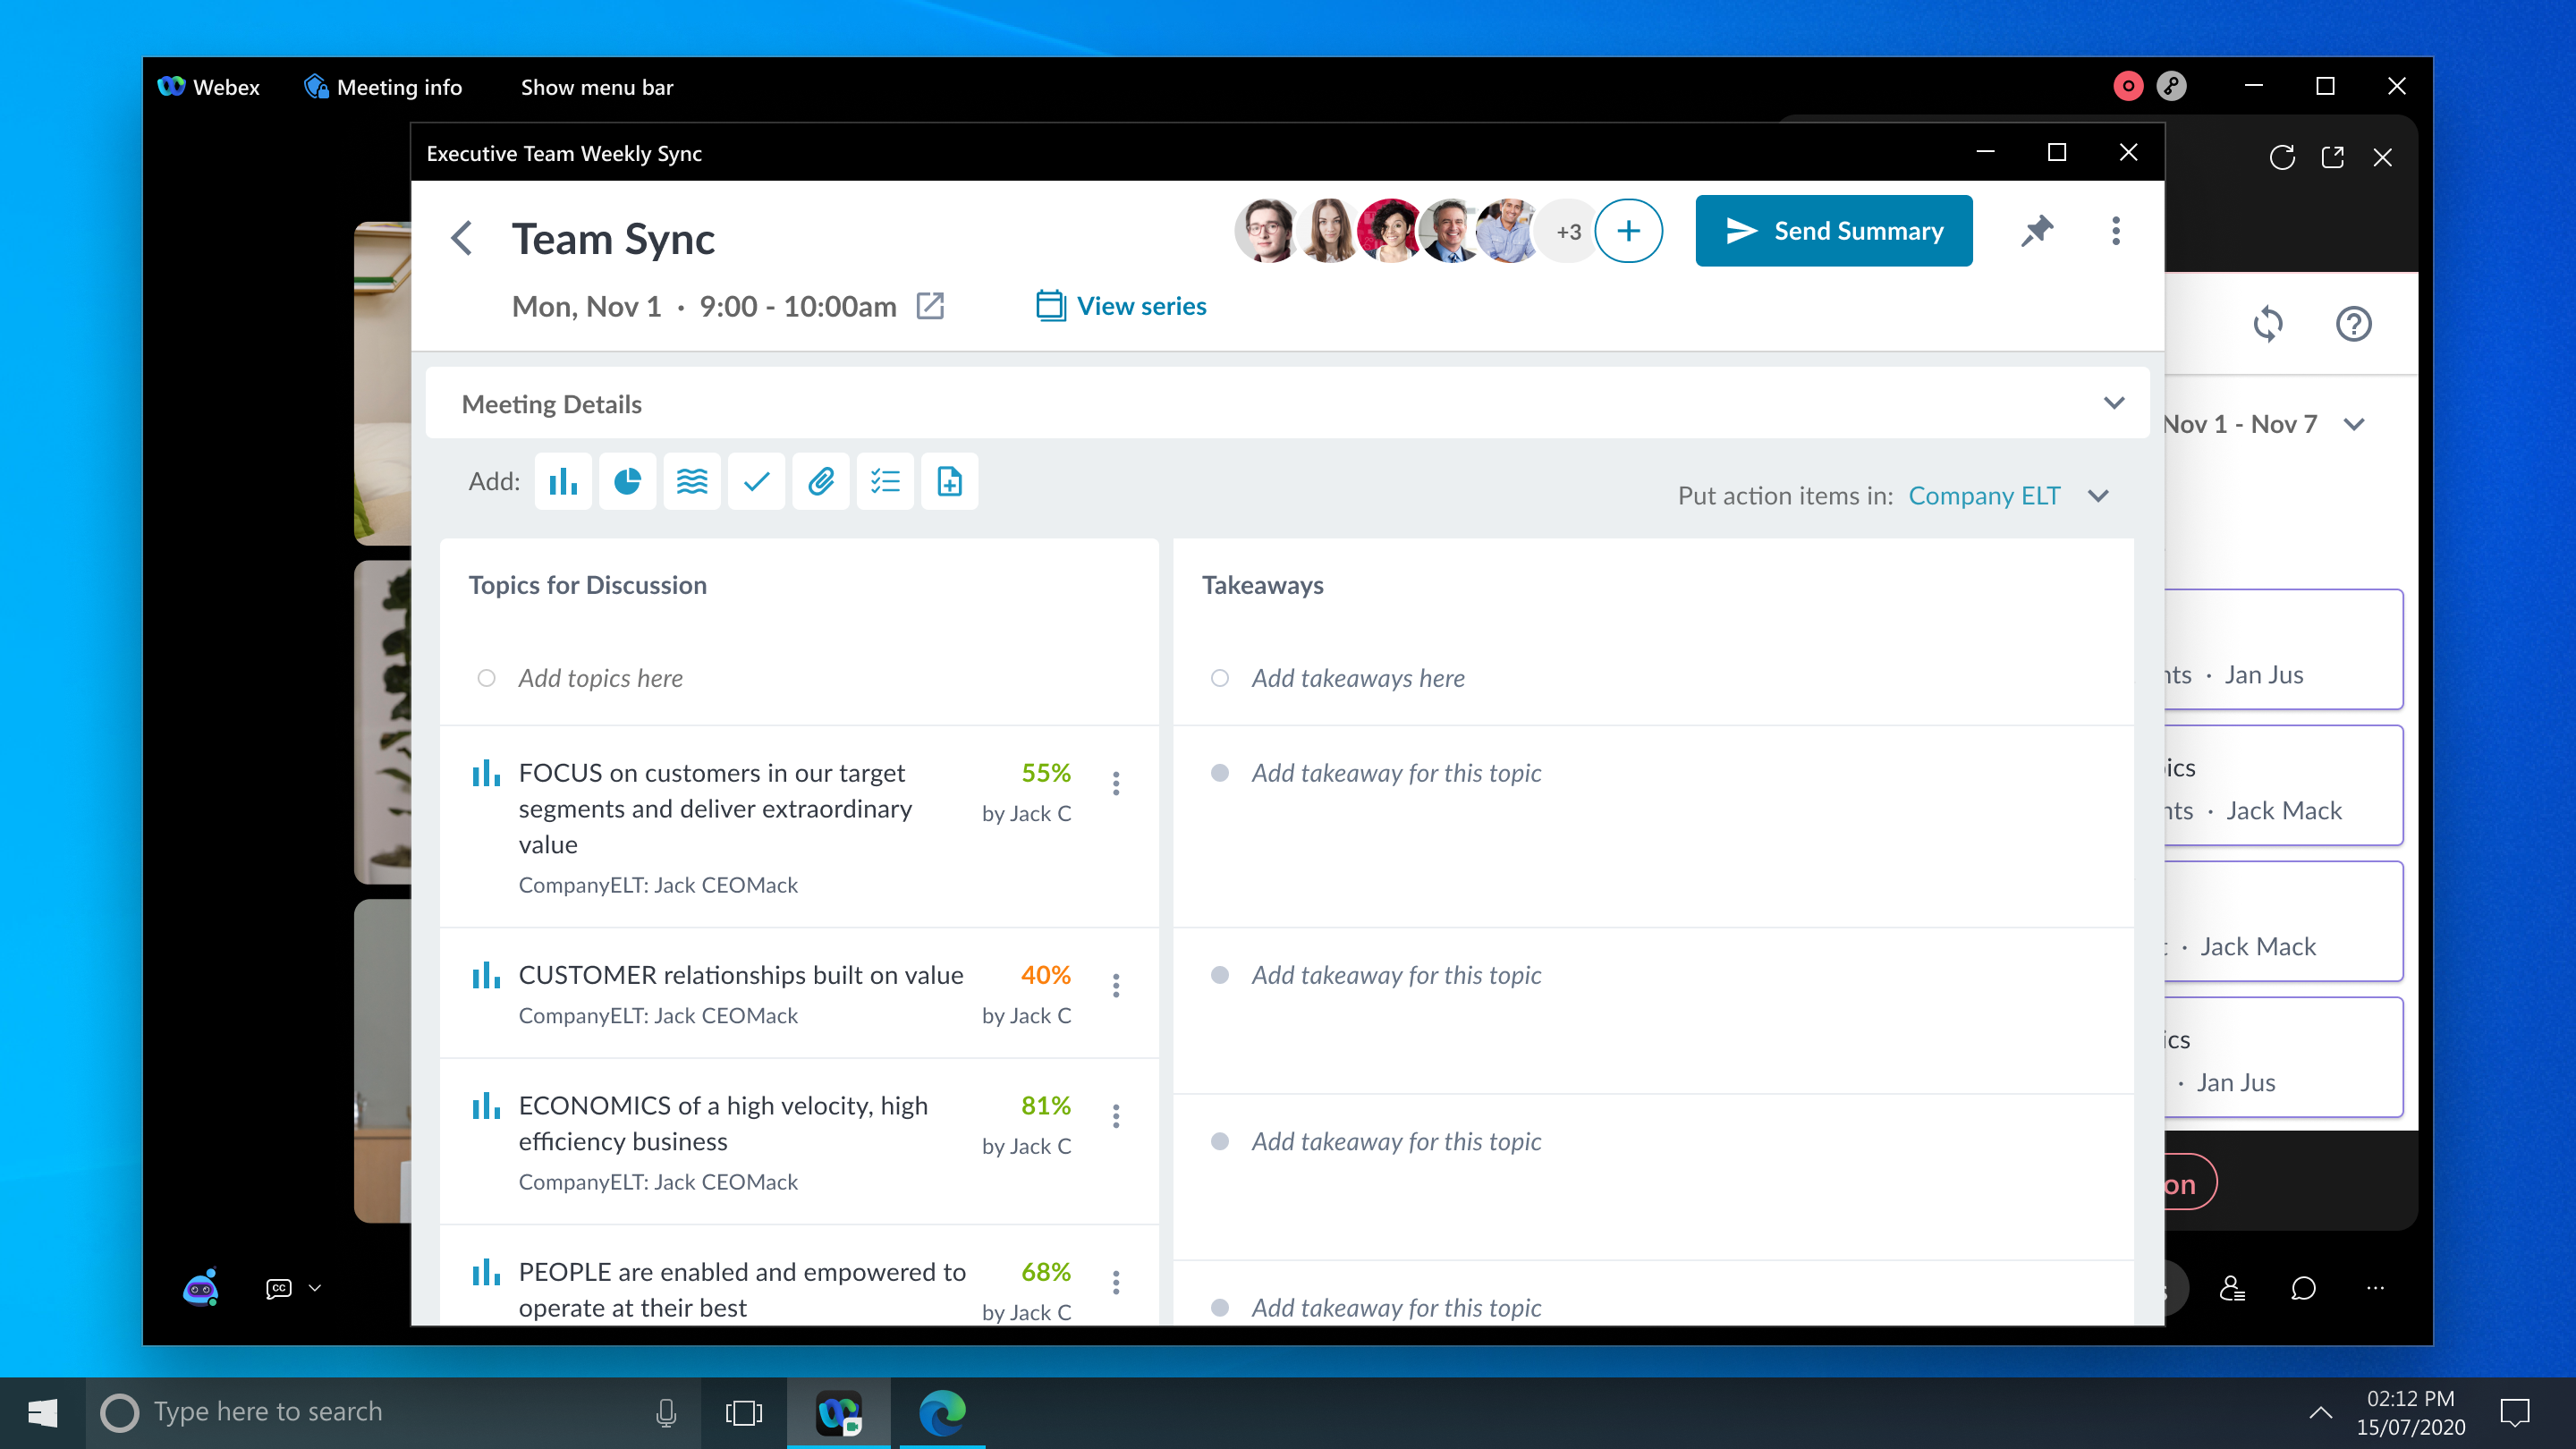Image resolution: width=2576 pixels, height=1449 pixels.
Task: Open more panel options in Webex
Action: point(2376,1288)
